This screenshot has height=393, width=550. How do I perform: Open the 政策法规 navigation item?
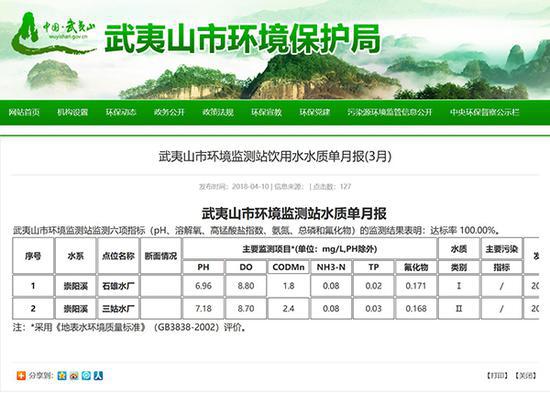tap(218, 112)
